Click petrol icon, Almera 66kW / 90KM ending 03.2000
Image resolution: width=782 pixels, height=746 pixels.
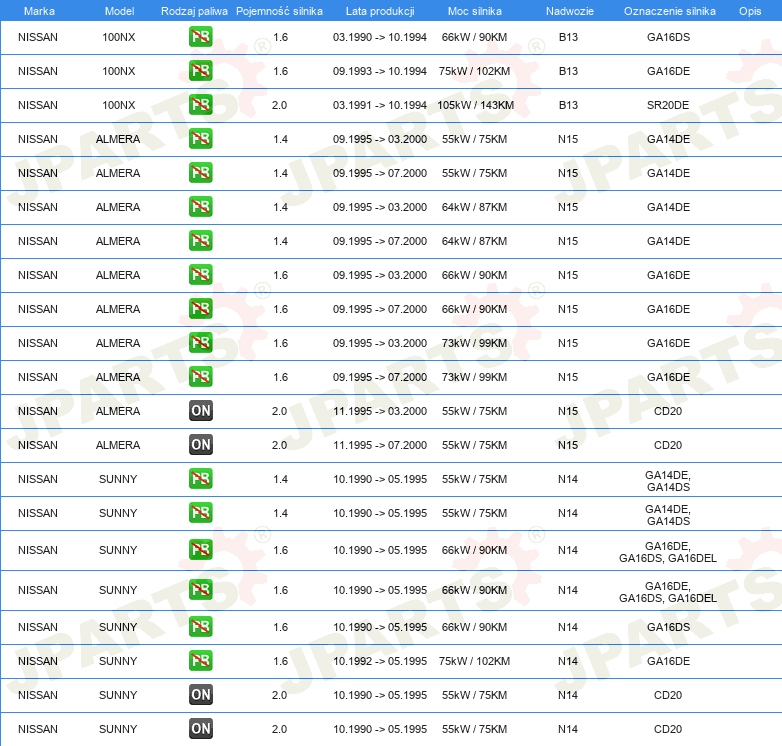(x=200, y=275)
